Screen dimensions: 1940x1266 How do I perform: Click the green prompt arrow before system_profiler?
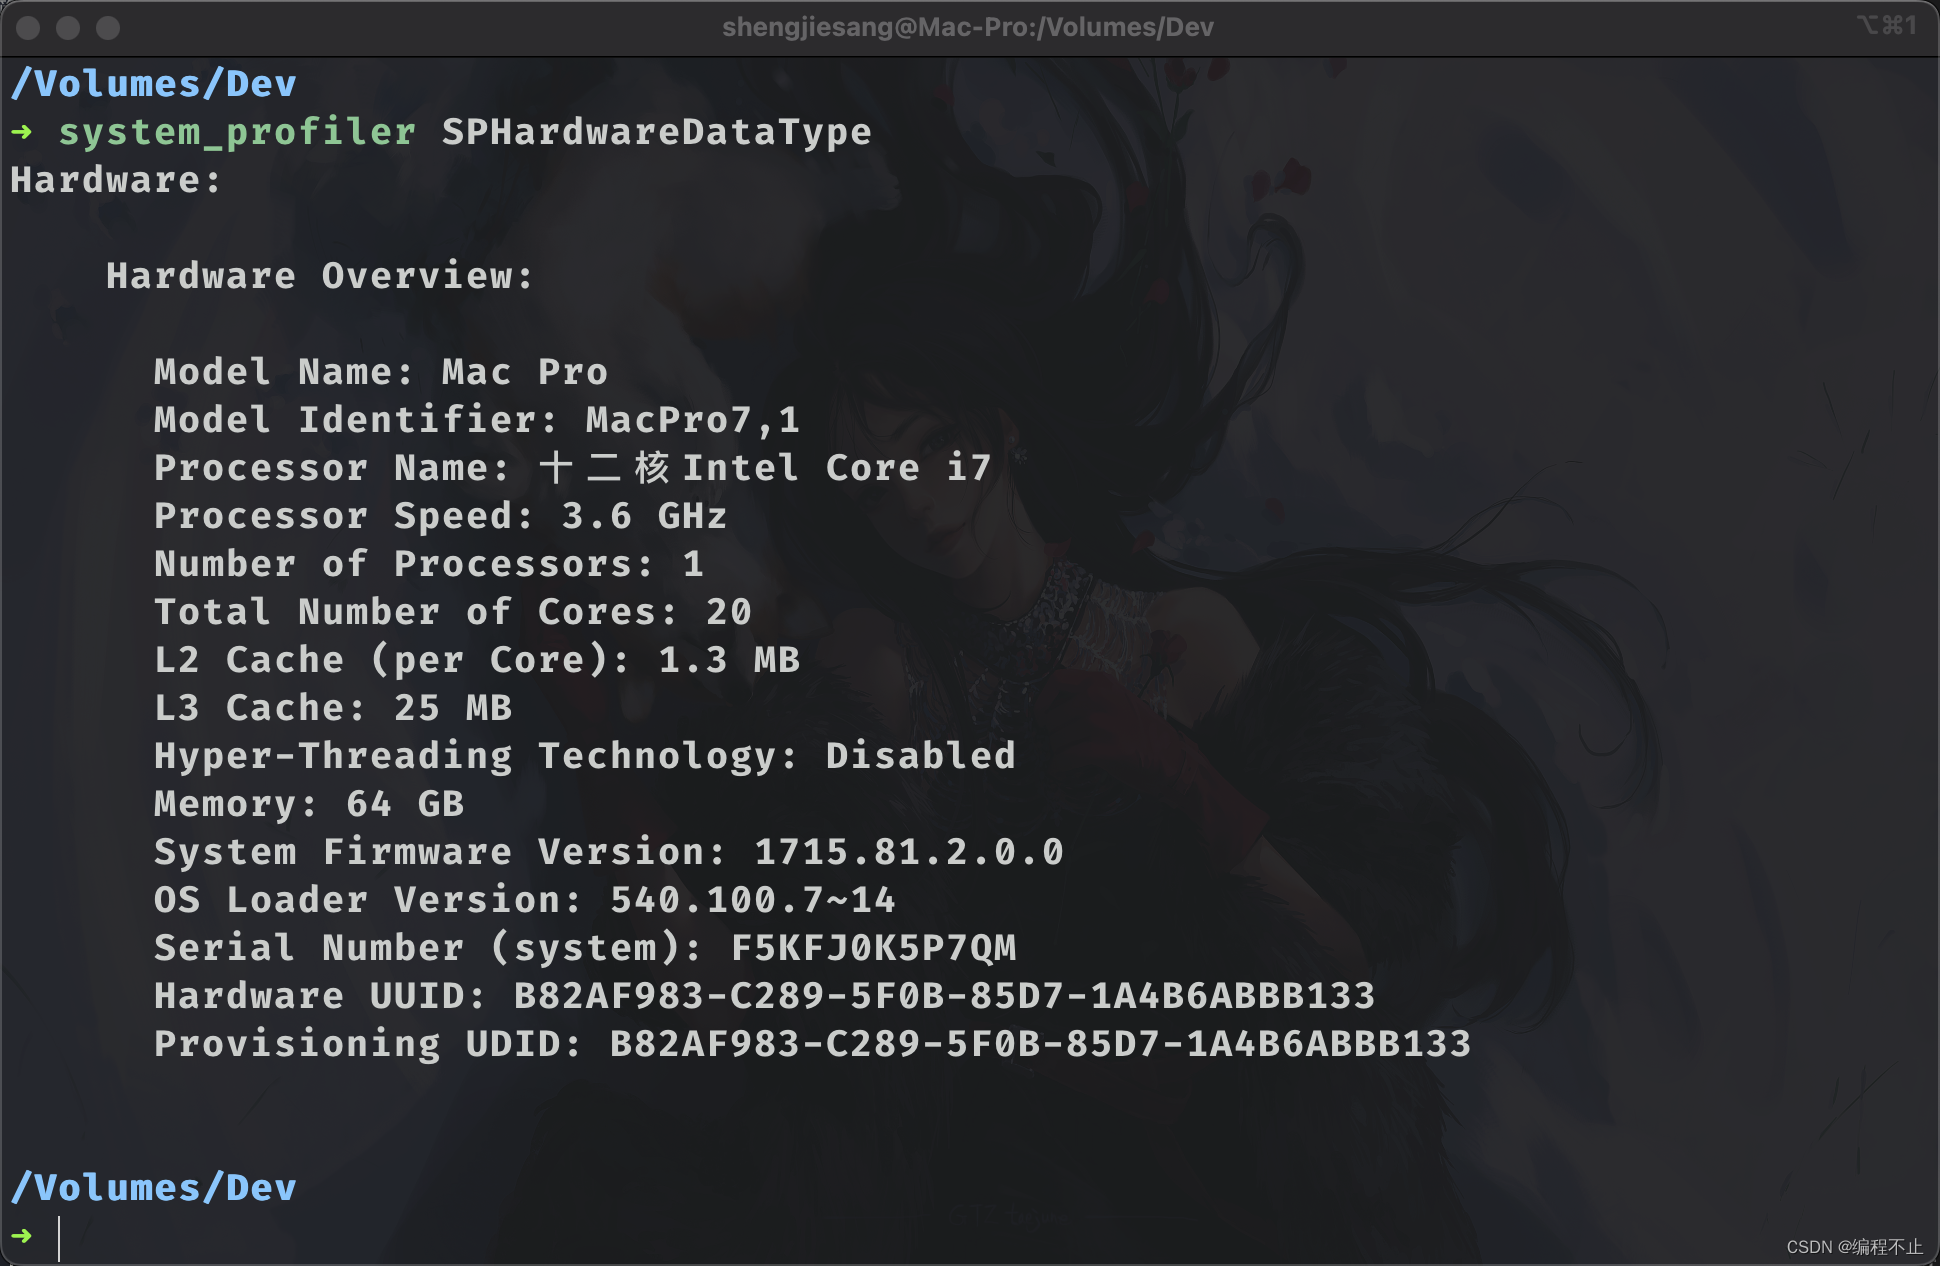(x=22, y=132)
